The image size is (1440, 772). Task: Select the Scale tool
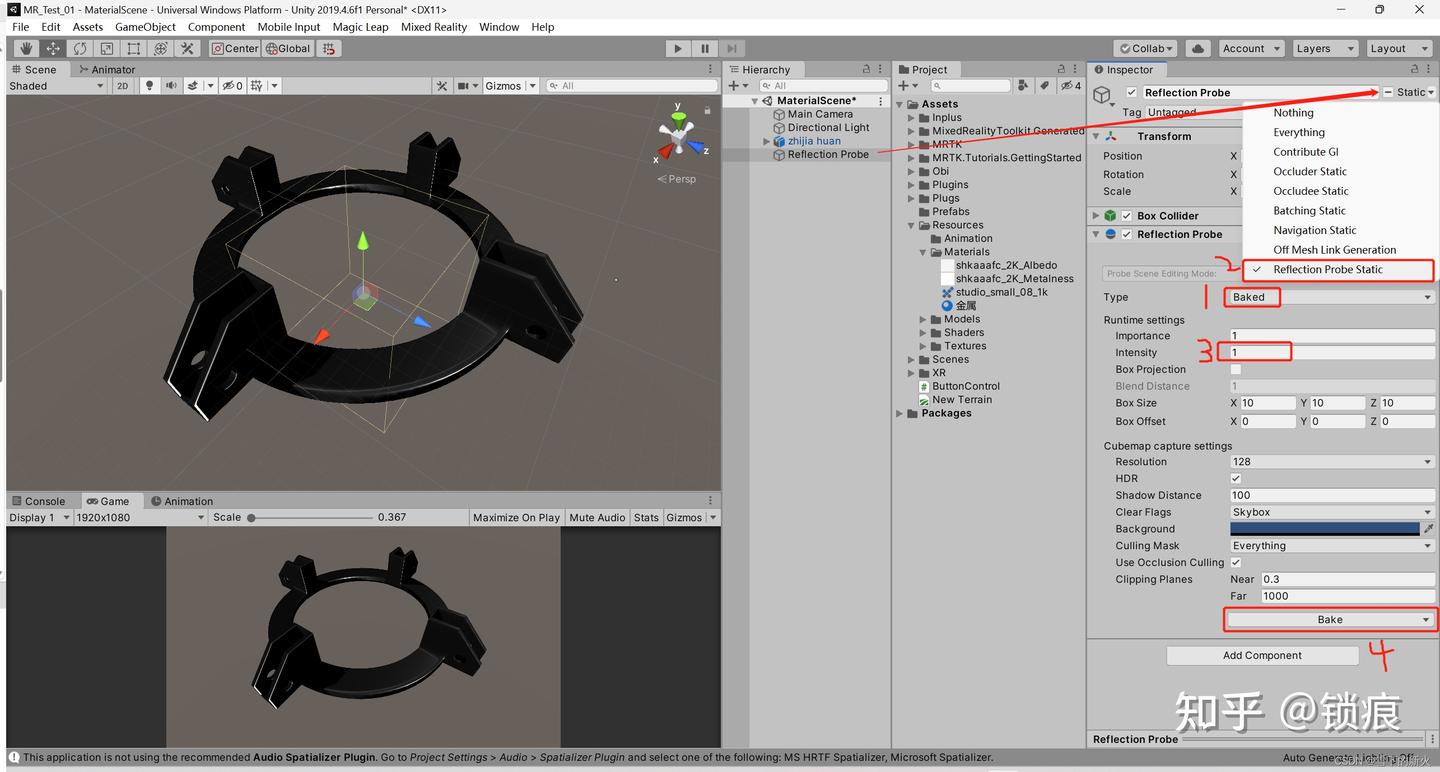[x=107, y=48]
